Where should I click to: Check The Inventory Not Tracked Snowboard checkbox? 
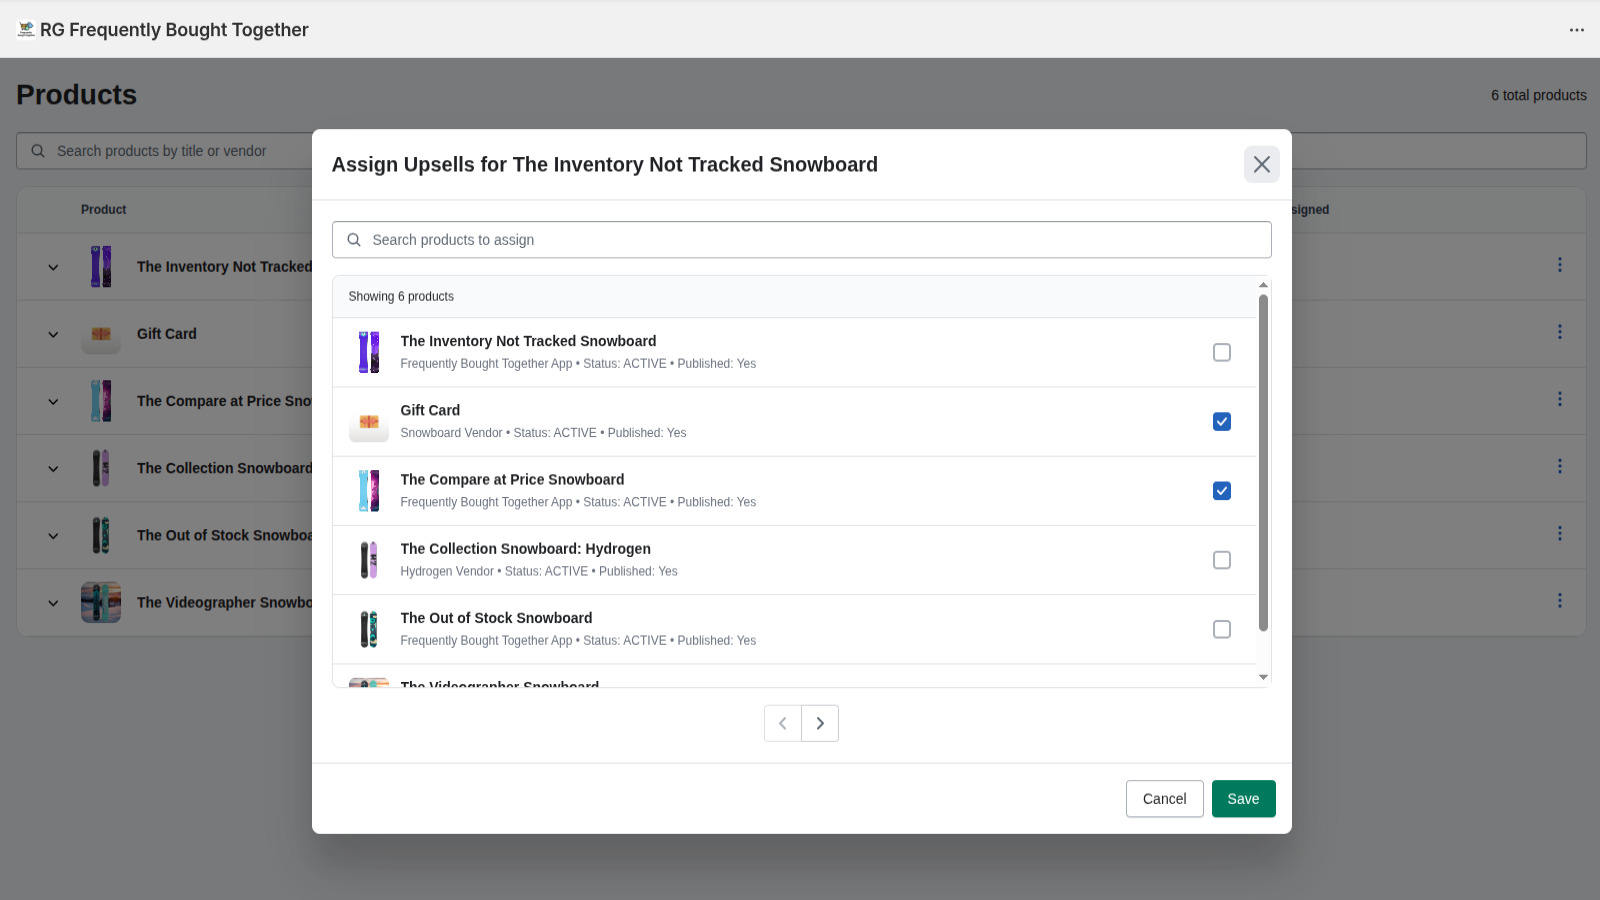(x=1221, y=352)
